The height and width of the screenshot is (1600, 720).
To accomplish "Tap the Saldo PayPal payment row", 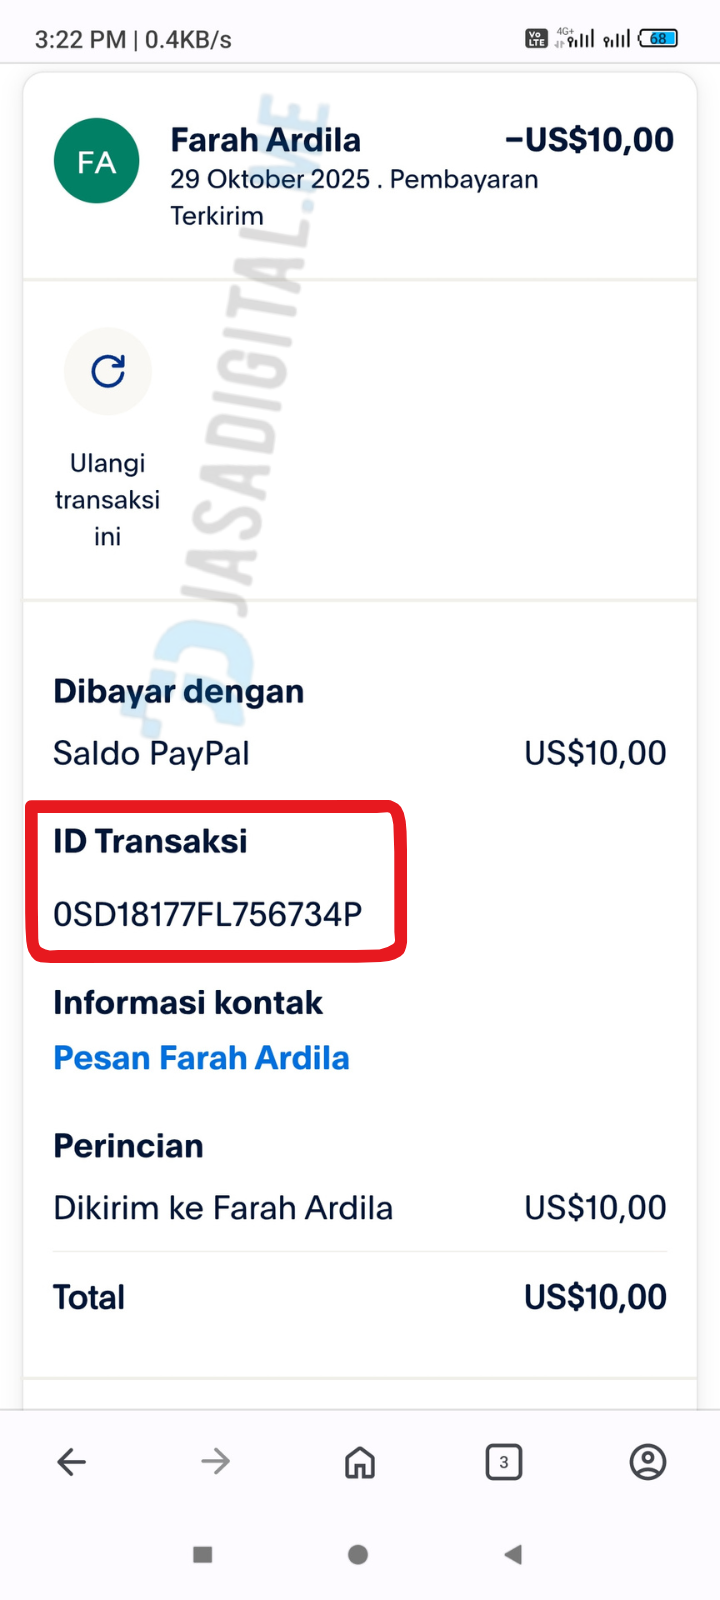I will click(360, 753).
